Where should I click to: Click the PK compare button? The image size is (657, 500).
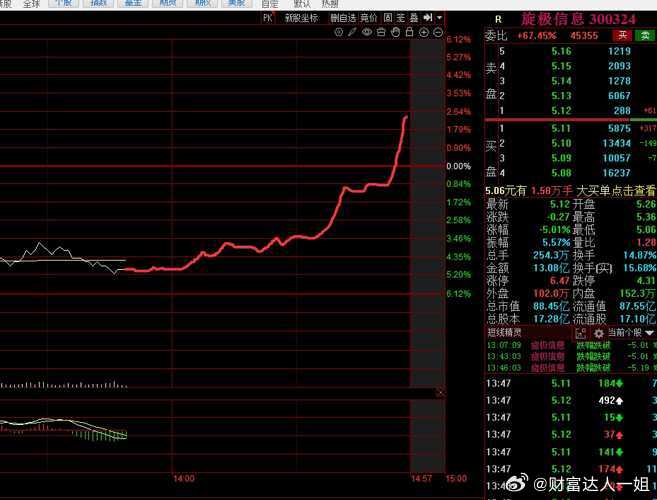coord(268,18)
